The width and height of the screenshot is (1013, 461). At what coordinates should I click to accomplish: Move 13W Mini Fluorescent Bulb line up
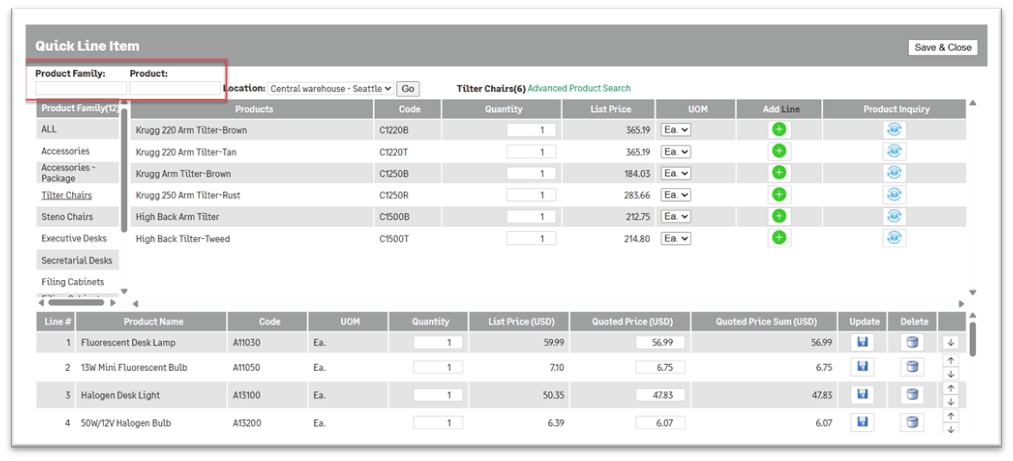click(x=950, y=361)
